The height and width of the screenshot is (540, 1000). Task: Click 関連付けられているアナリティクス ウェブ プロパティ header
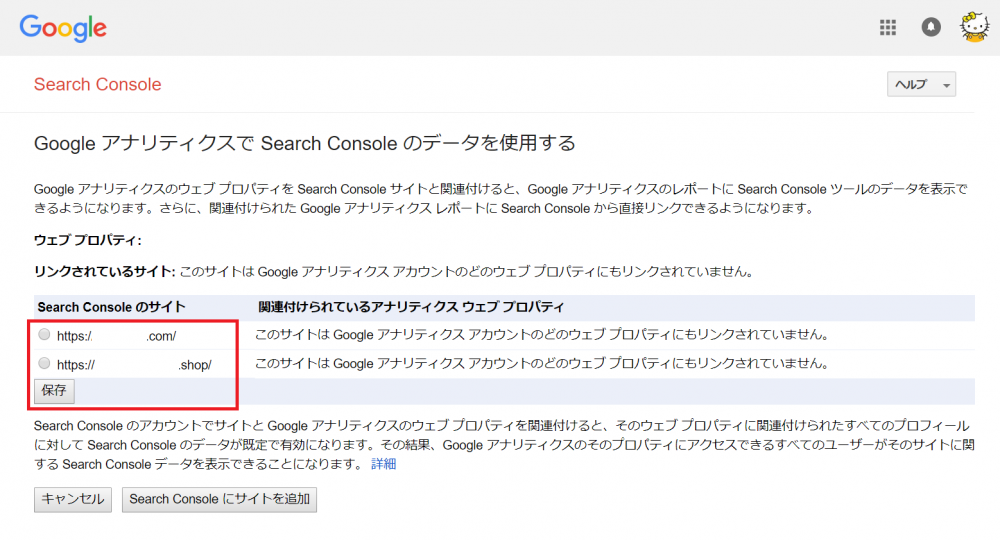[411, 307]
